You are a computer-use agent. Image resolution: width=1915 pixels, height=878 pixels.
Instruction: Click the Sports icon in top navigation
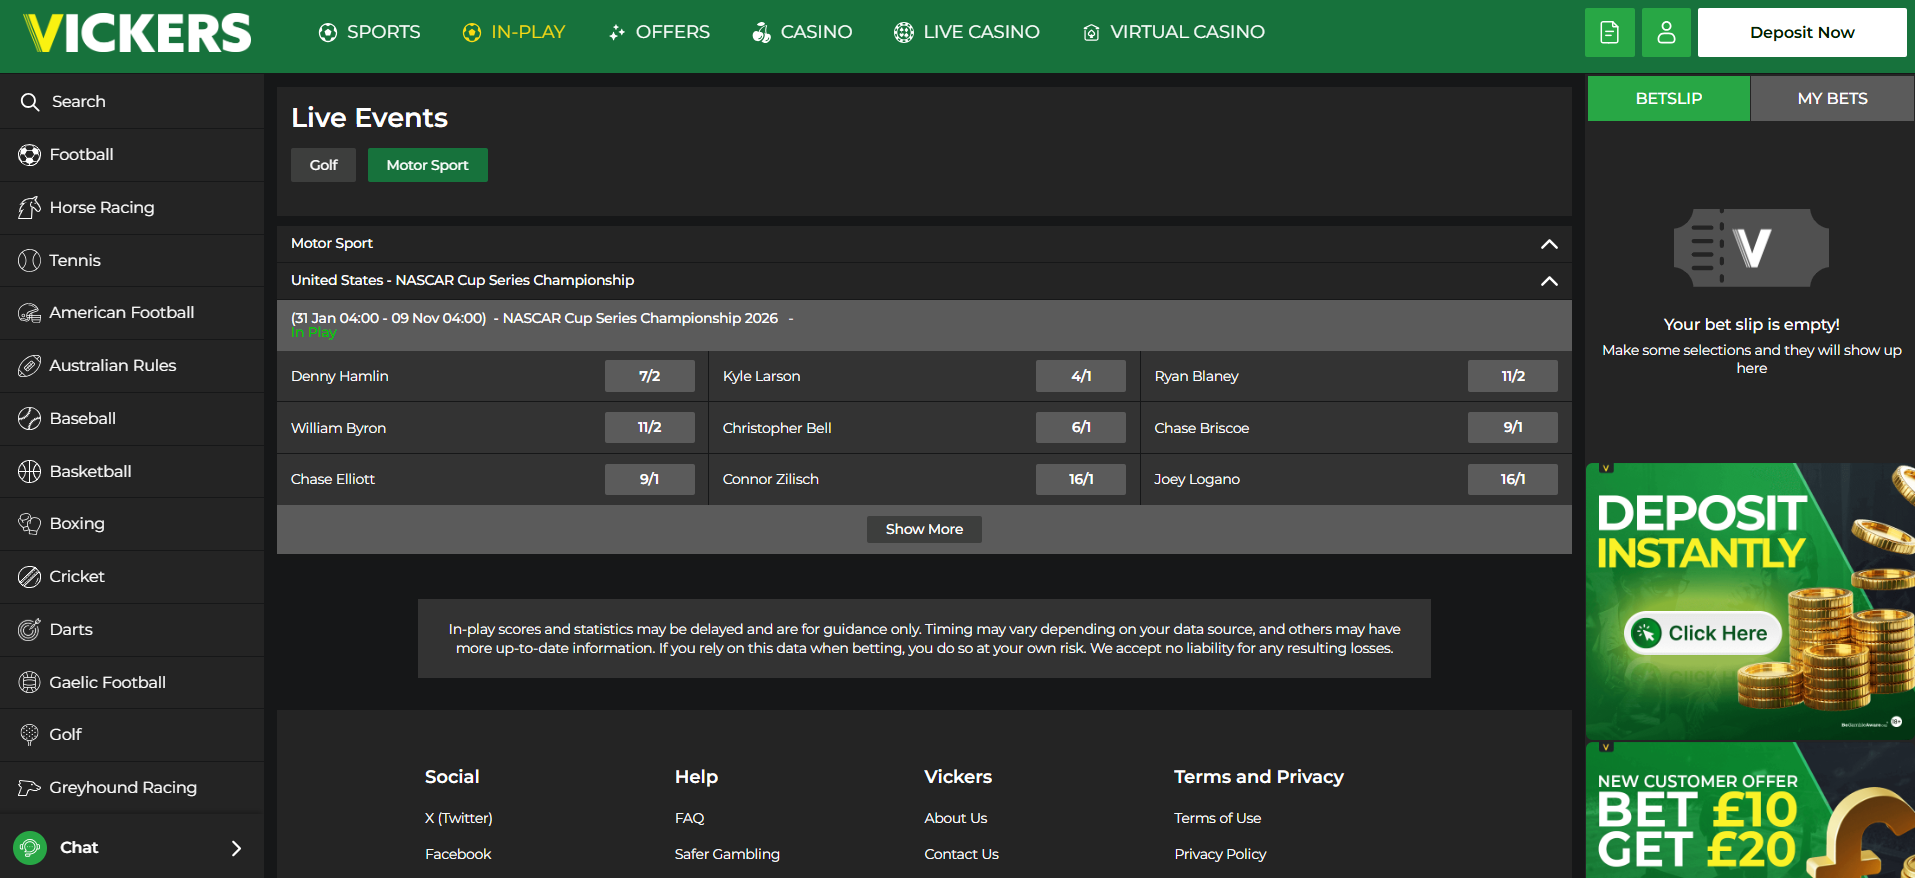click(x=328, y=33)
